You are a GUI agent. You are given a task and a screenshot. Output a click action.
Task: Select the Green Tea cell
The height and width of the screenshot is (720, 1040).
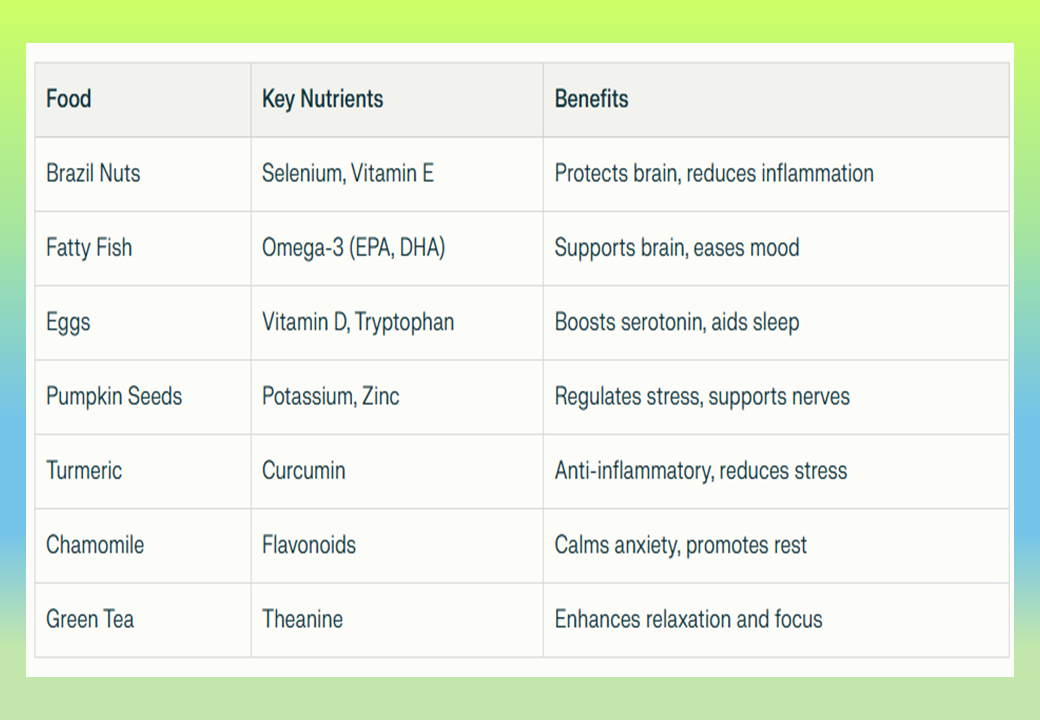coord(90,619)
